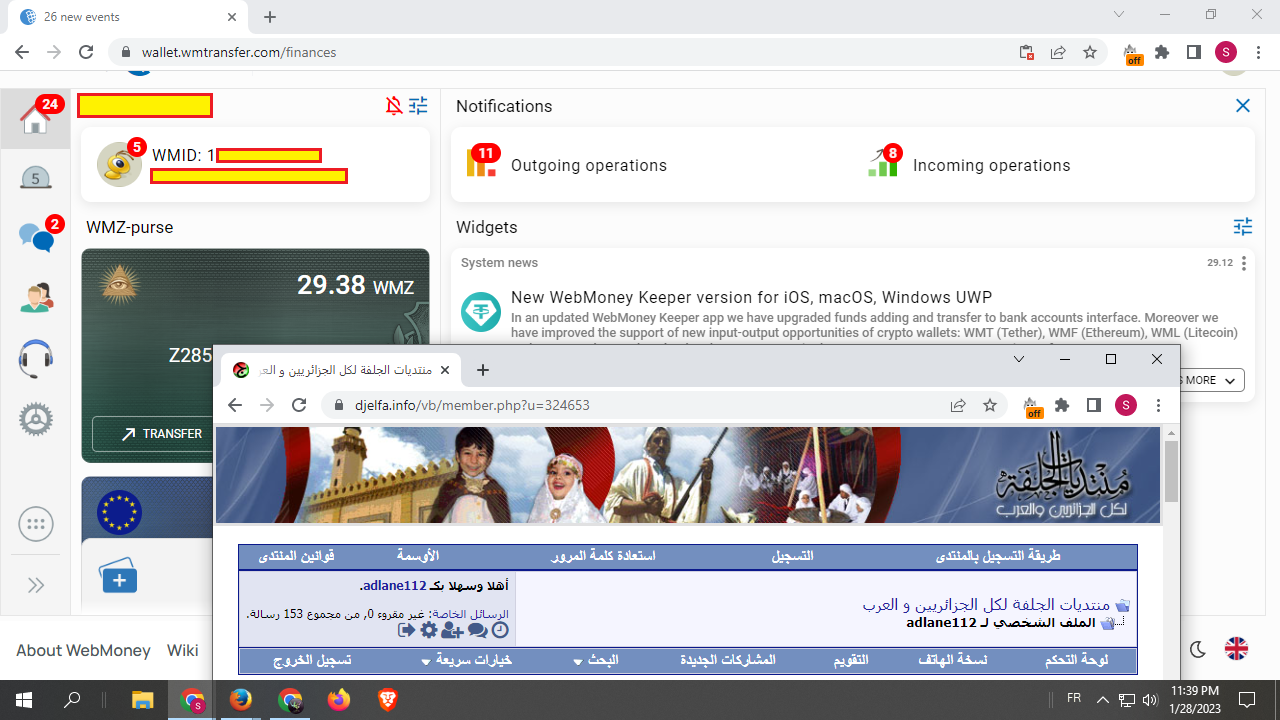Click the adlane112 welcome username link
The width and height of the screenshot is (1280, 720).
coord(394,586)
